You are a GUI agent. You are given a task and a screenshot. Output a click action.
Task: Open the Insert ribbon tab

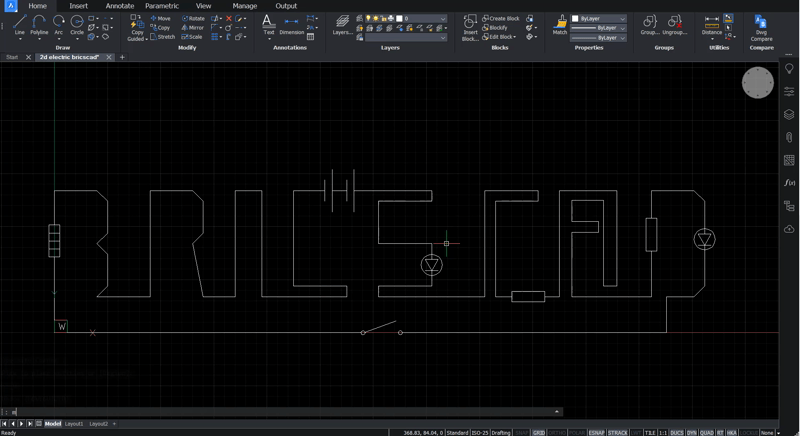(79, 6)
